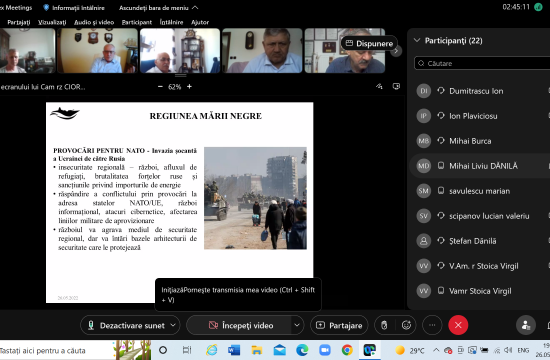Screen dimensions: 550x360
Task: Select participant Ștefan Dănilă
Action: (x=479, y=241)
